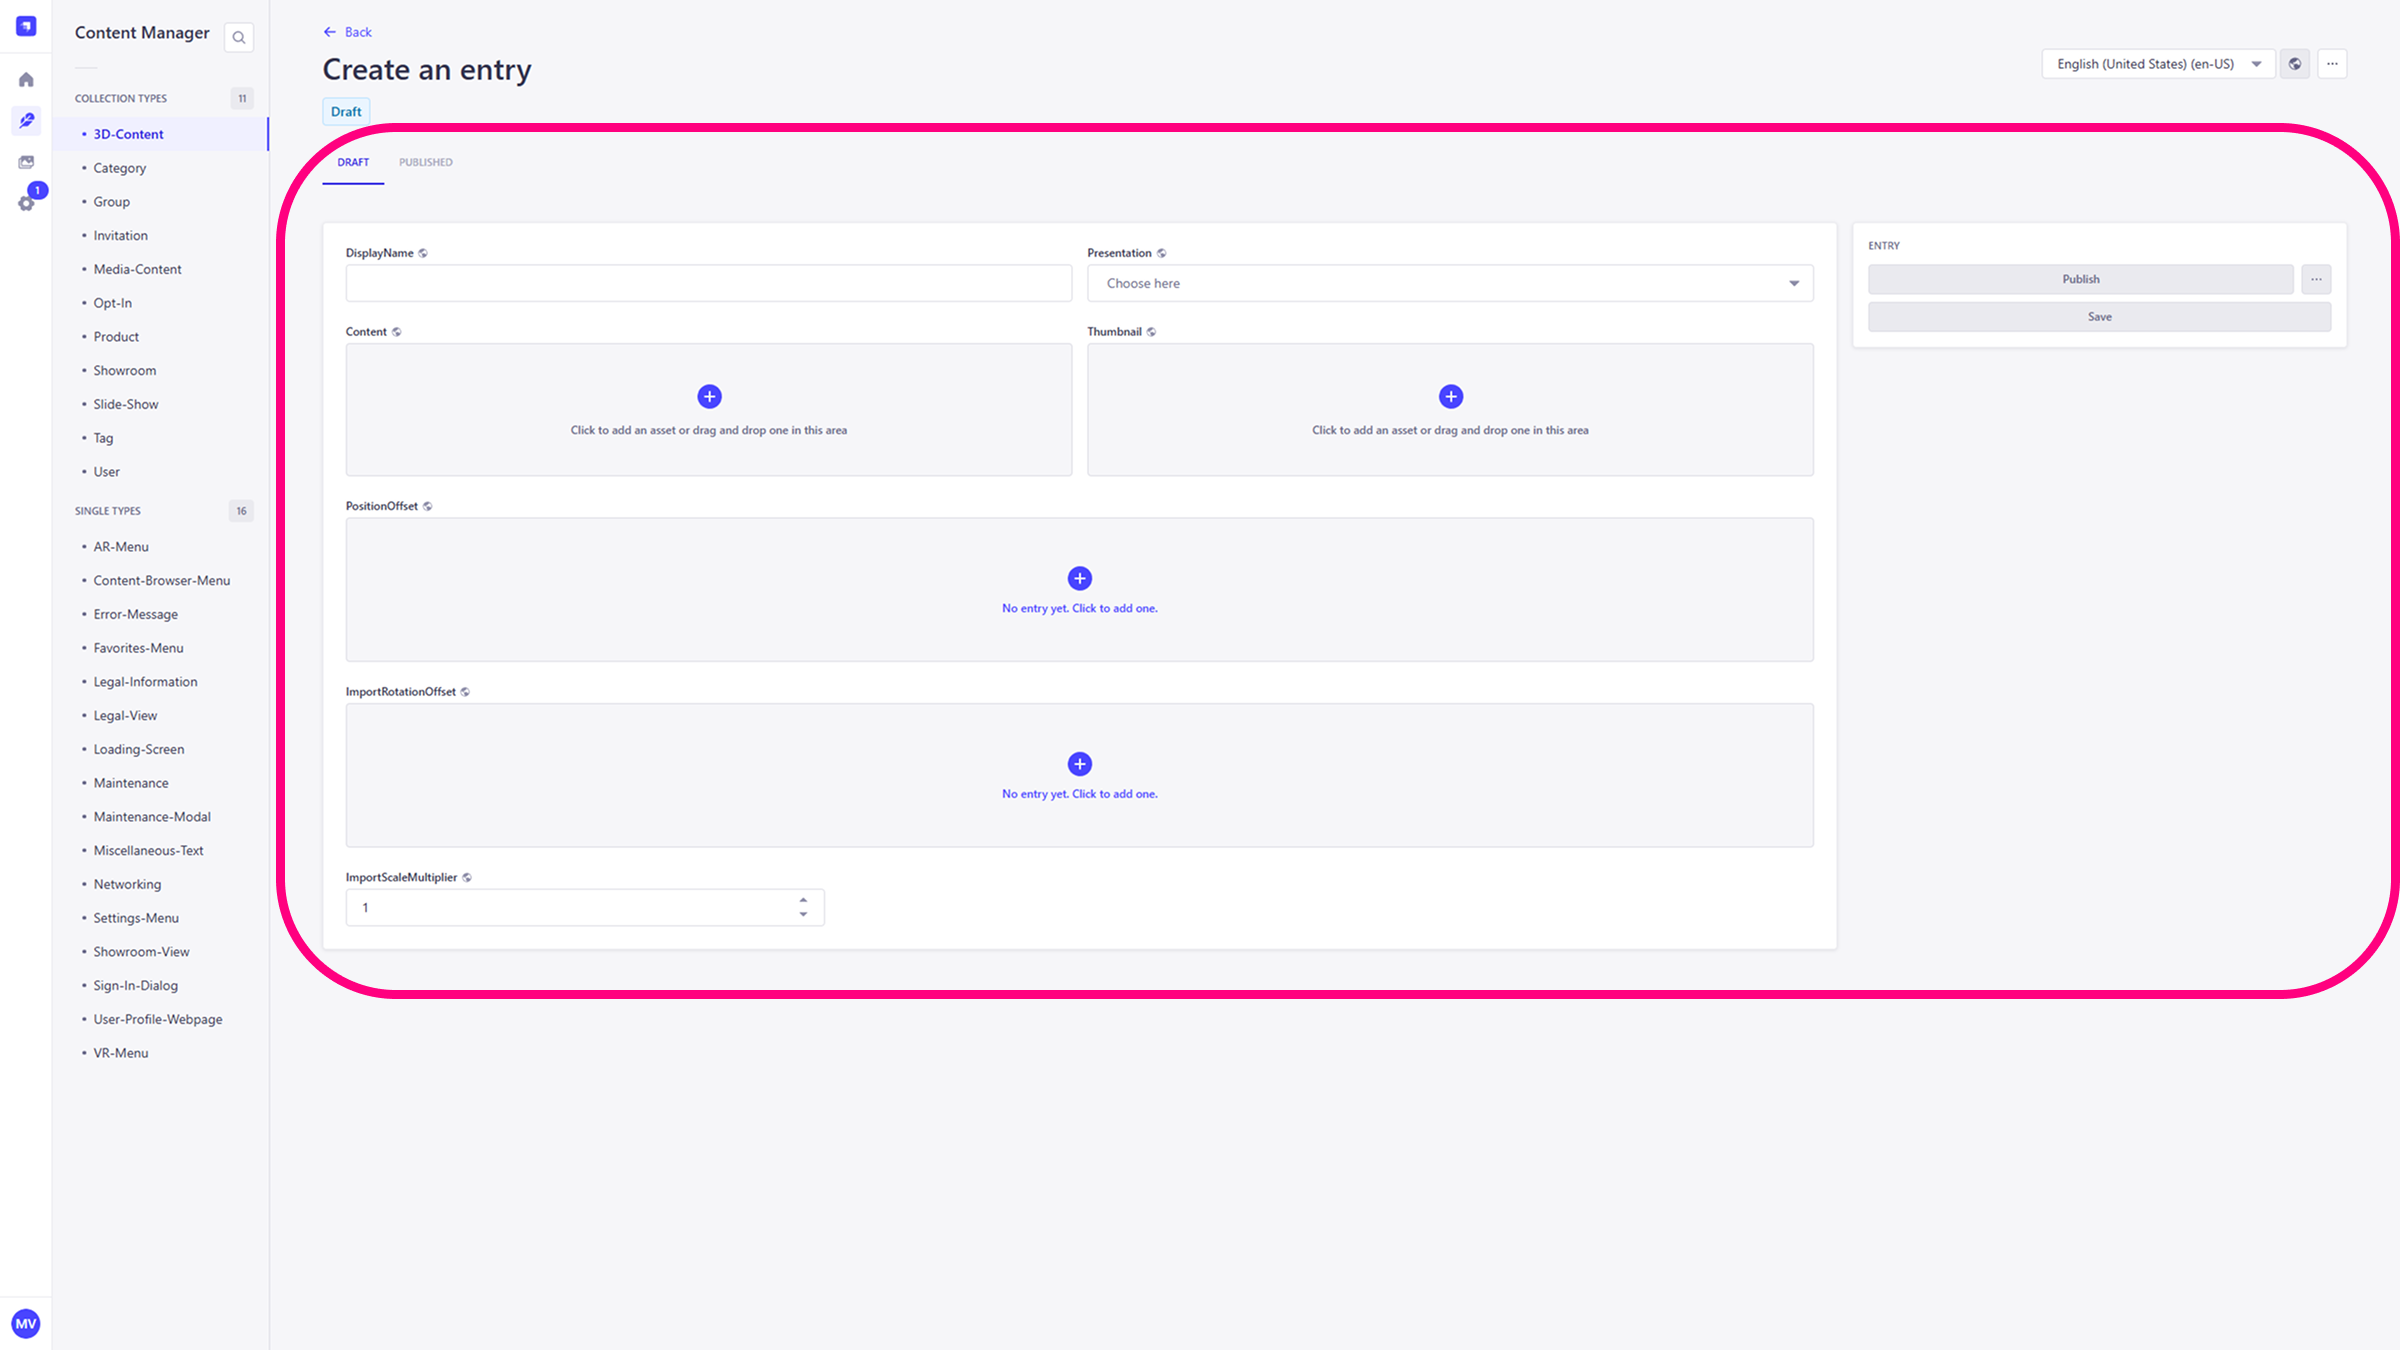The height and width of the screenshot is (1350, 2400).
Task: Switch to the PUBLISHED tab
Action: click(425, 162)
